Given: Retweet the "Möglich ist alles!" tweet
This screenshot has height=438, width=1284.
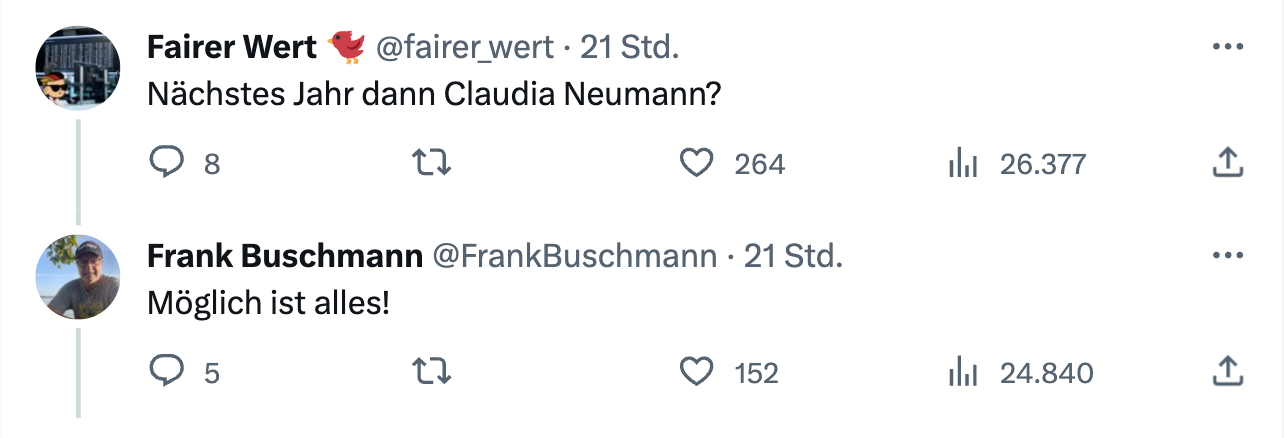Looking at the screenshot, I should pyautogui.click(x=433, y=373).
